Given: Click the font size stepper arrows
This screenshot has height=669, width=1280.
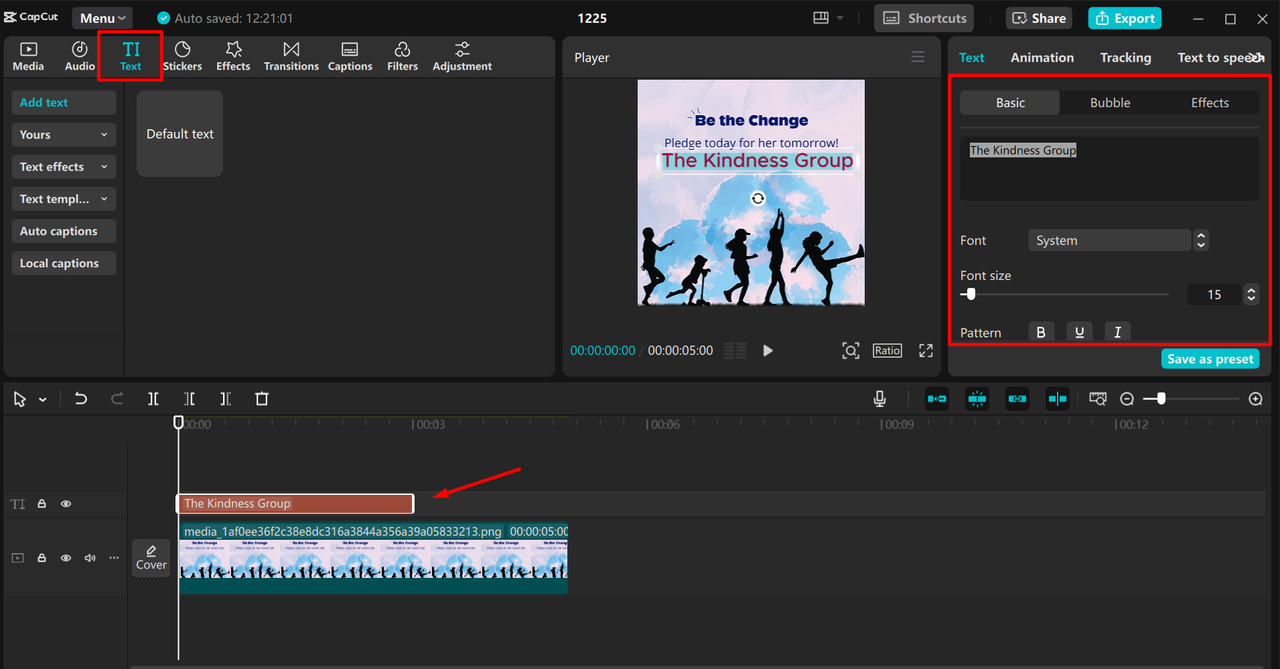Looking at the screenshot, I should (1251, 294).
